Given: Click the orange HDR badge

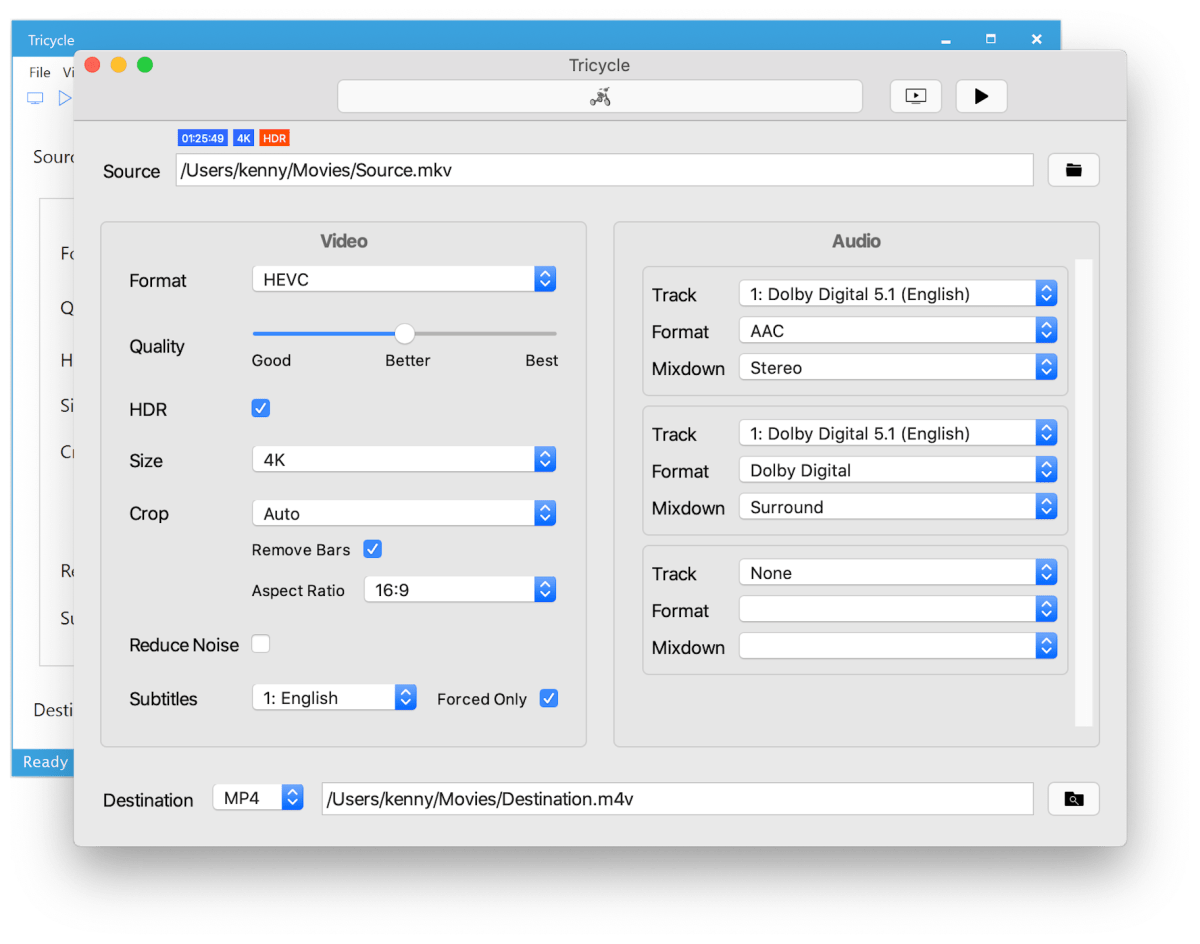Looking at the screenshot, I should (x=274, y=138).
